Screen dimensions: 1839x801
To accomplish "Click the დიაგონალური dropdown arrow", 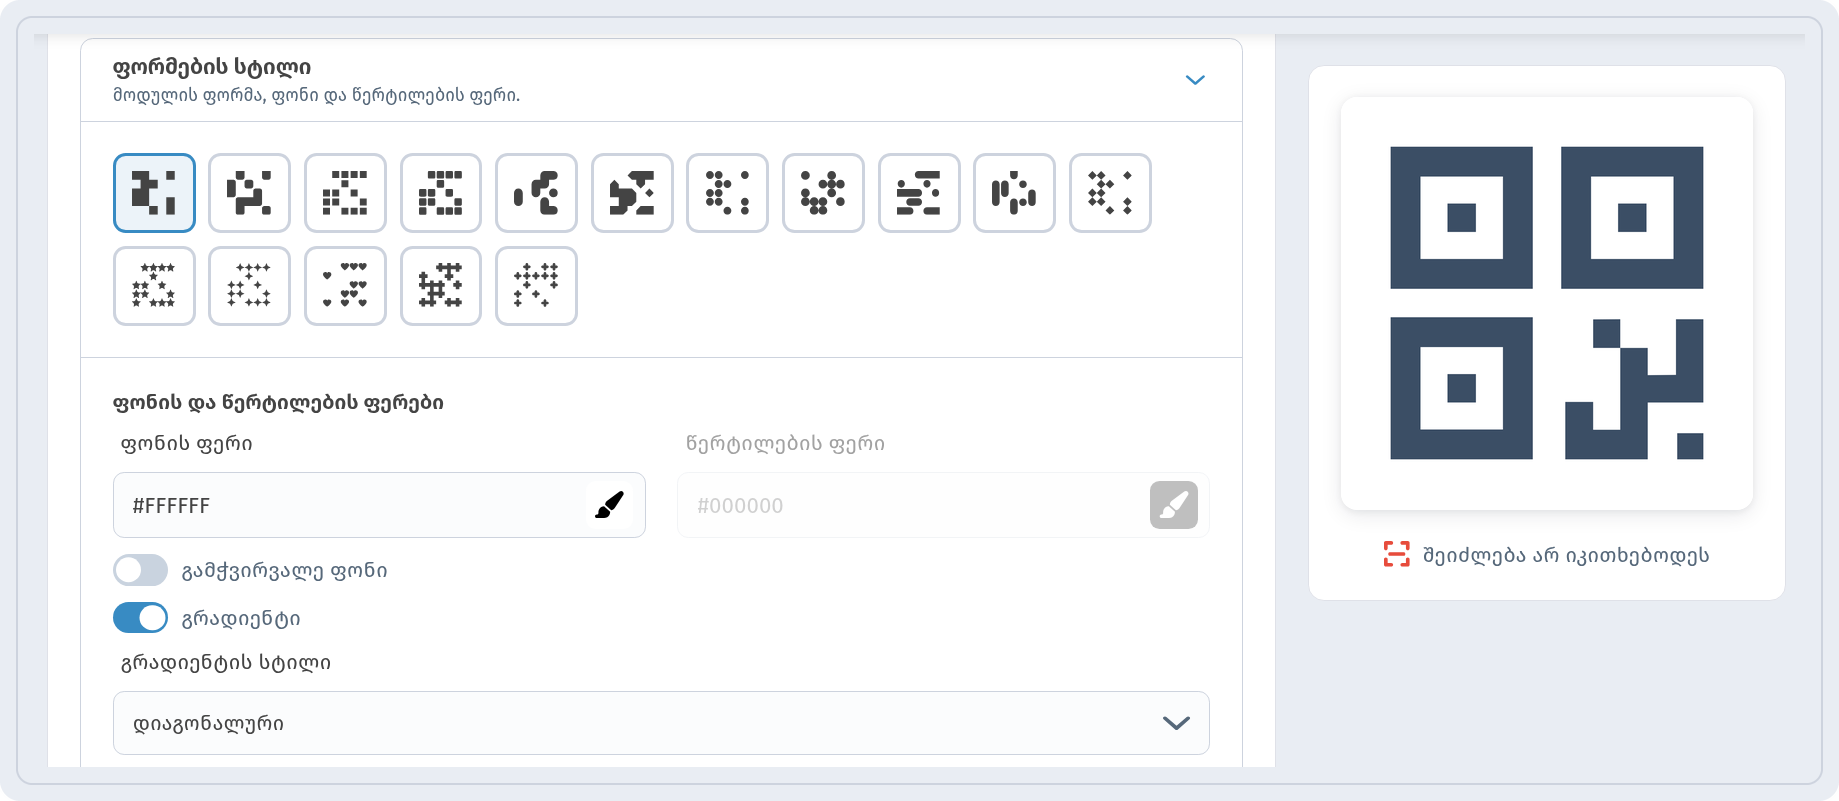I will [x=1176, y=723].
